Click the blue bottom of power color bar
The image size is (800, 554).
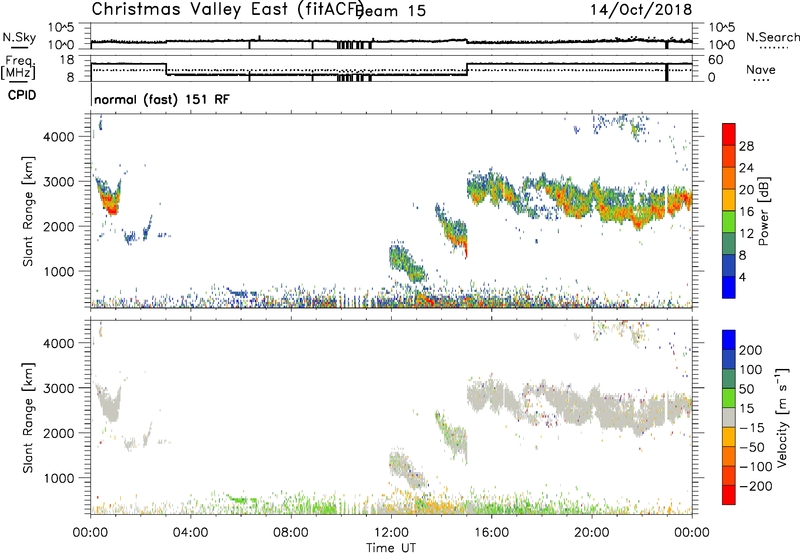(x=729, y=287)
